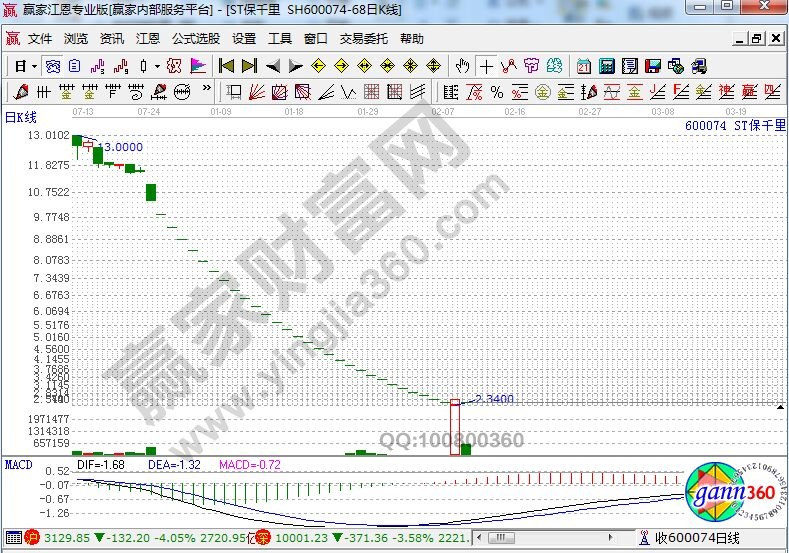The height and width of the screenshot is (553, 789).
Task: Click the computer connection icon
Action: [x=699, y=66]
